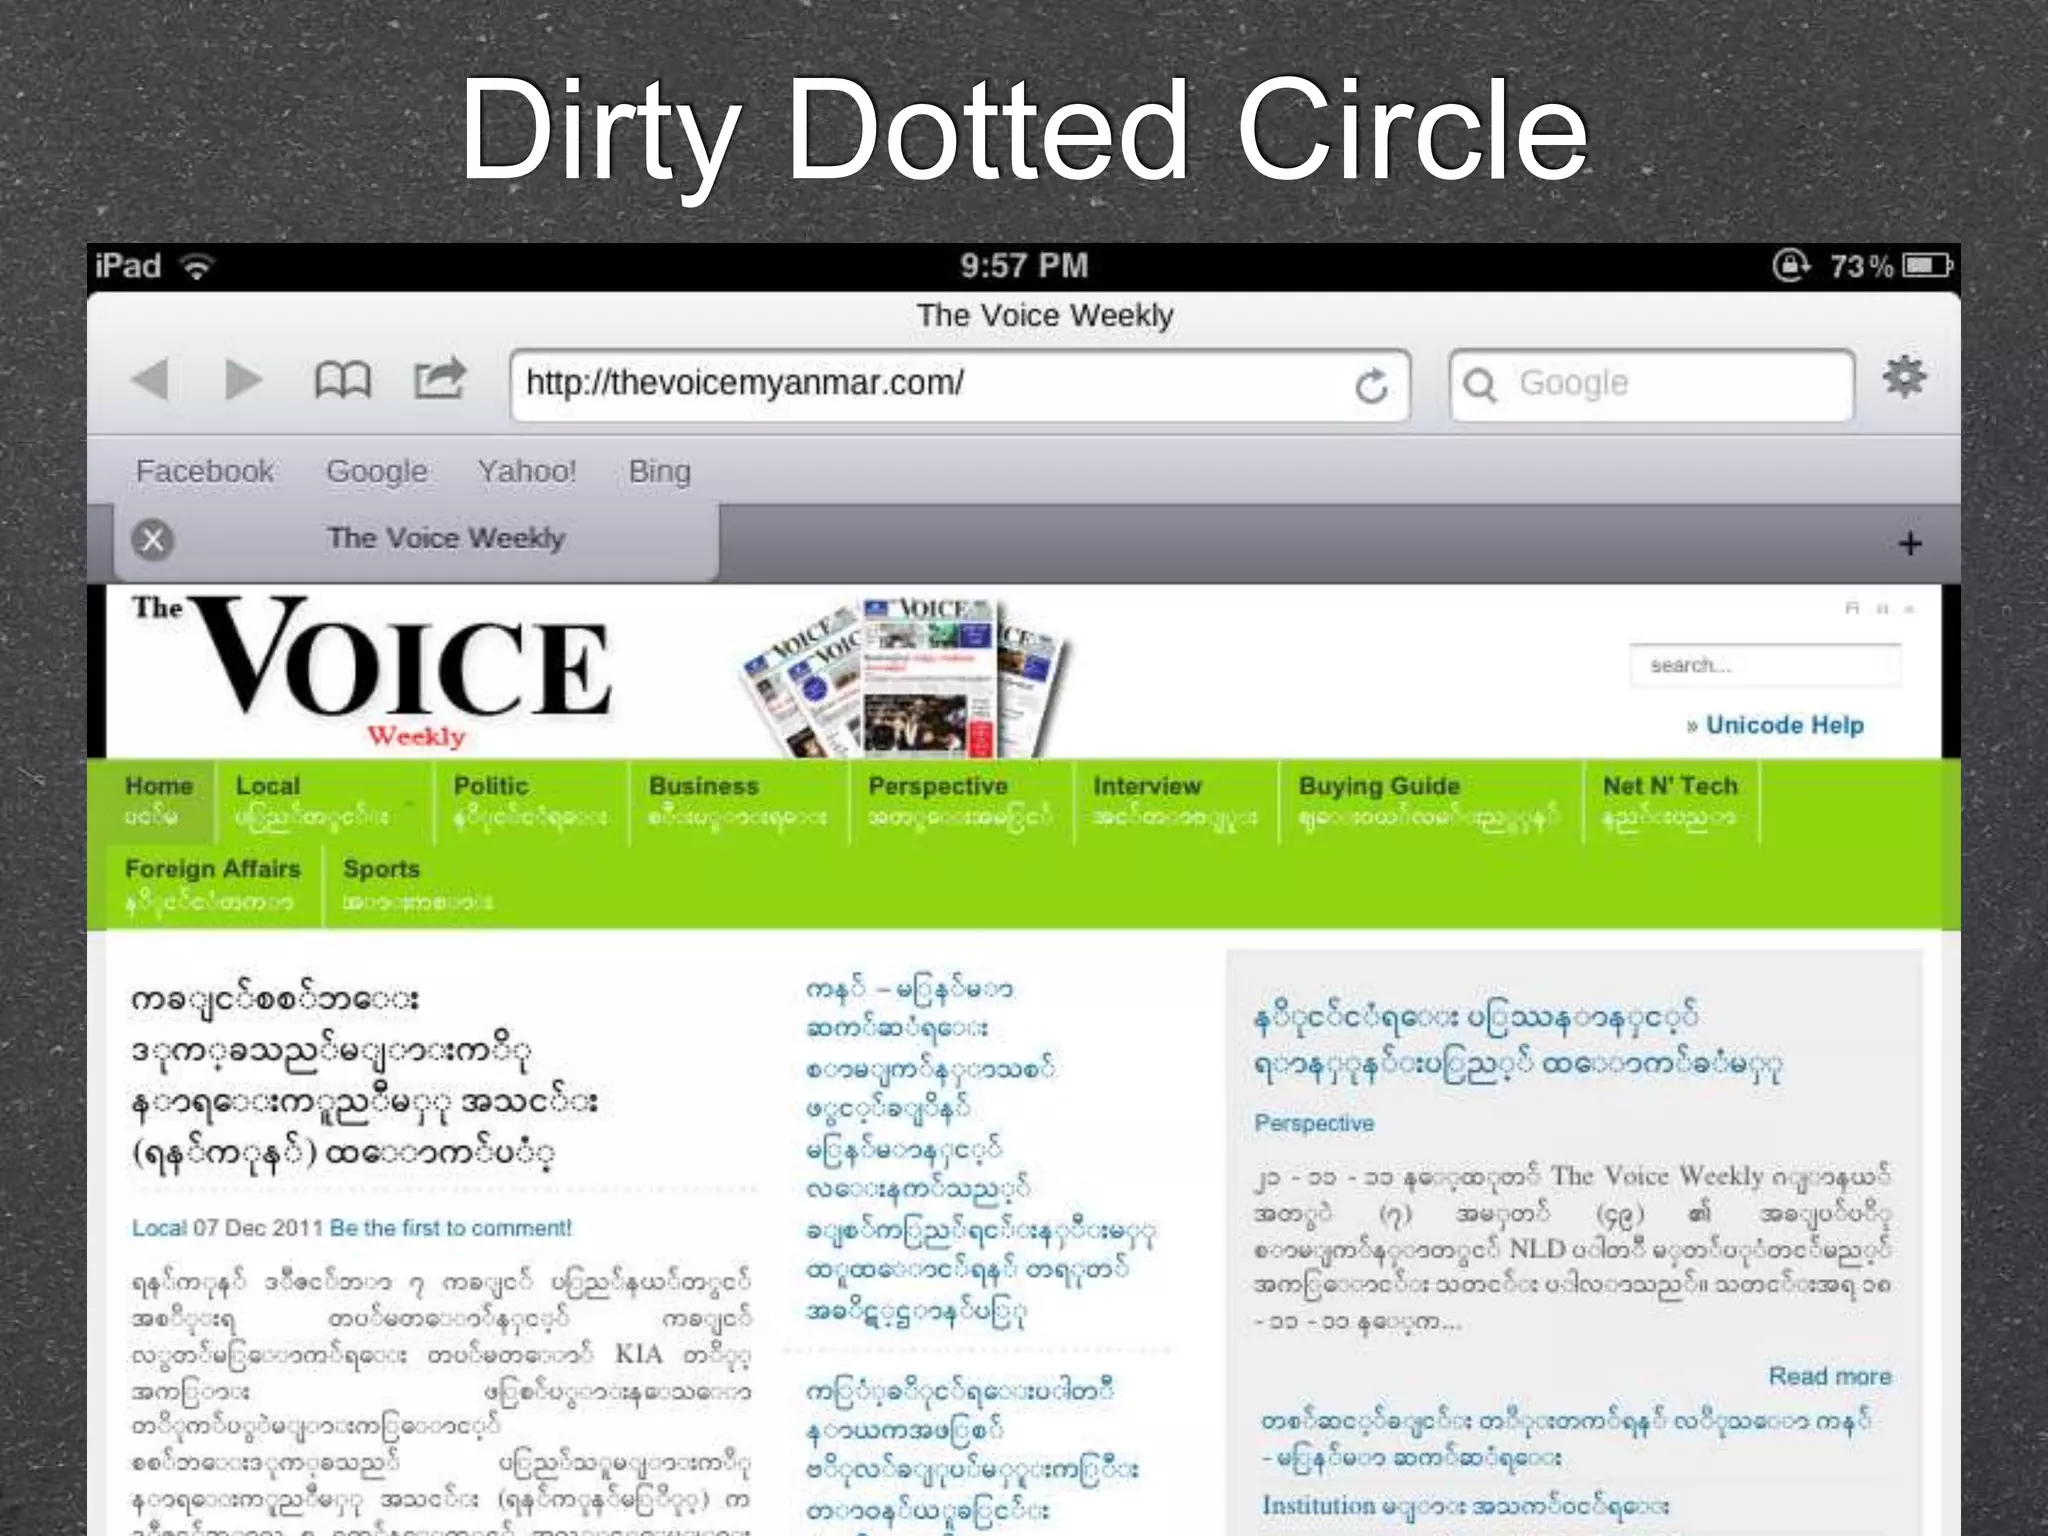Tap the Safari back arrow
Viewport: 2048px width, 1536px height.
click(x=151, y=380)
